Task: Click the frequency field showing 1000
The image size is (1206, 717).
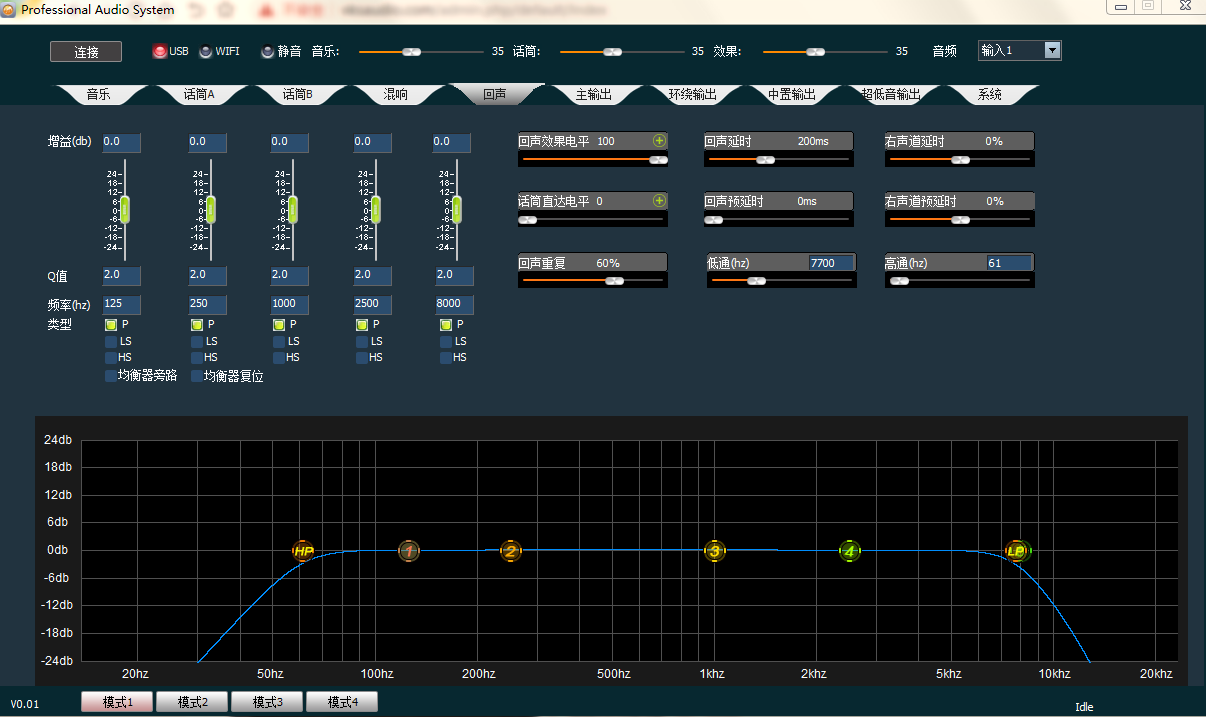Action: coord(289,304)
